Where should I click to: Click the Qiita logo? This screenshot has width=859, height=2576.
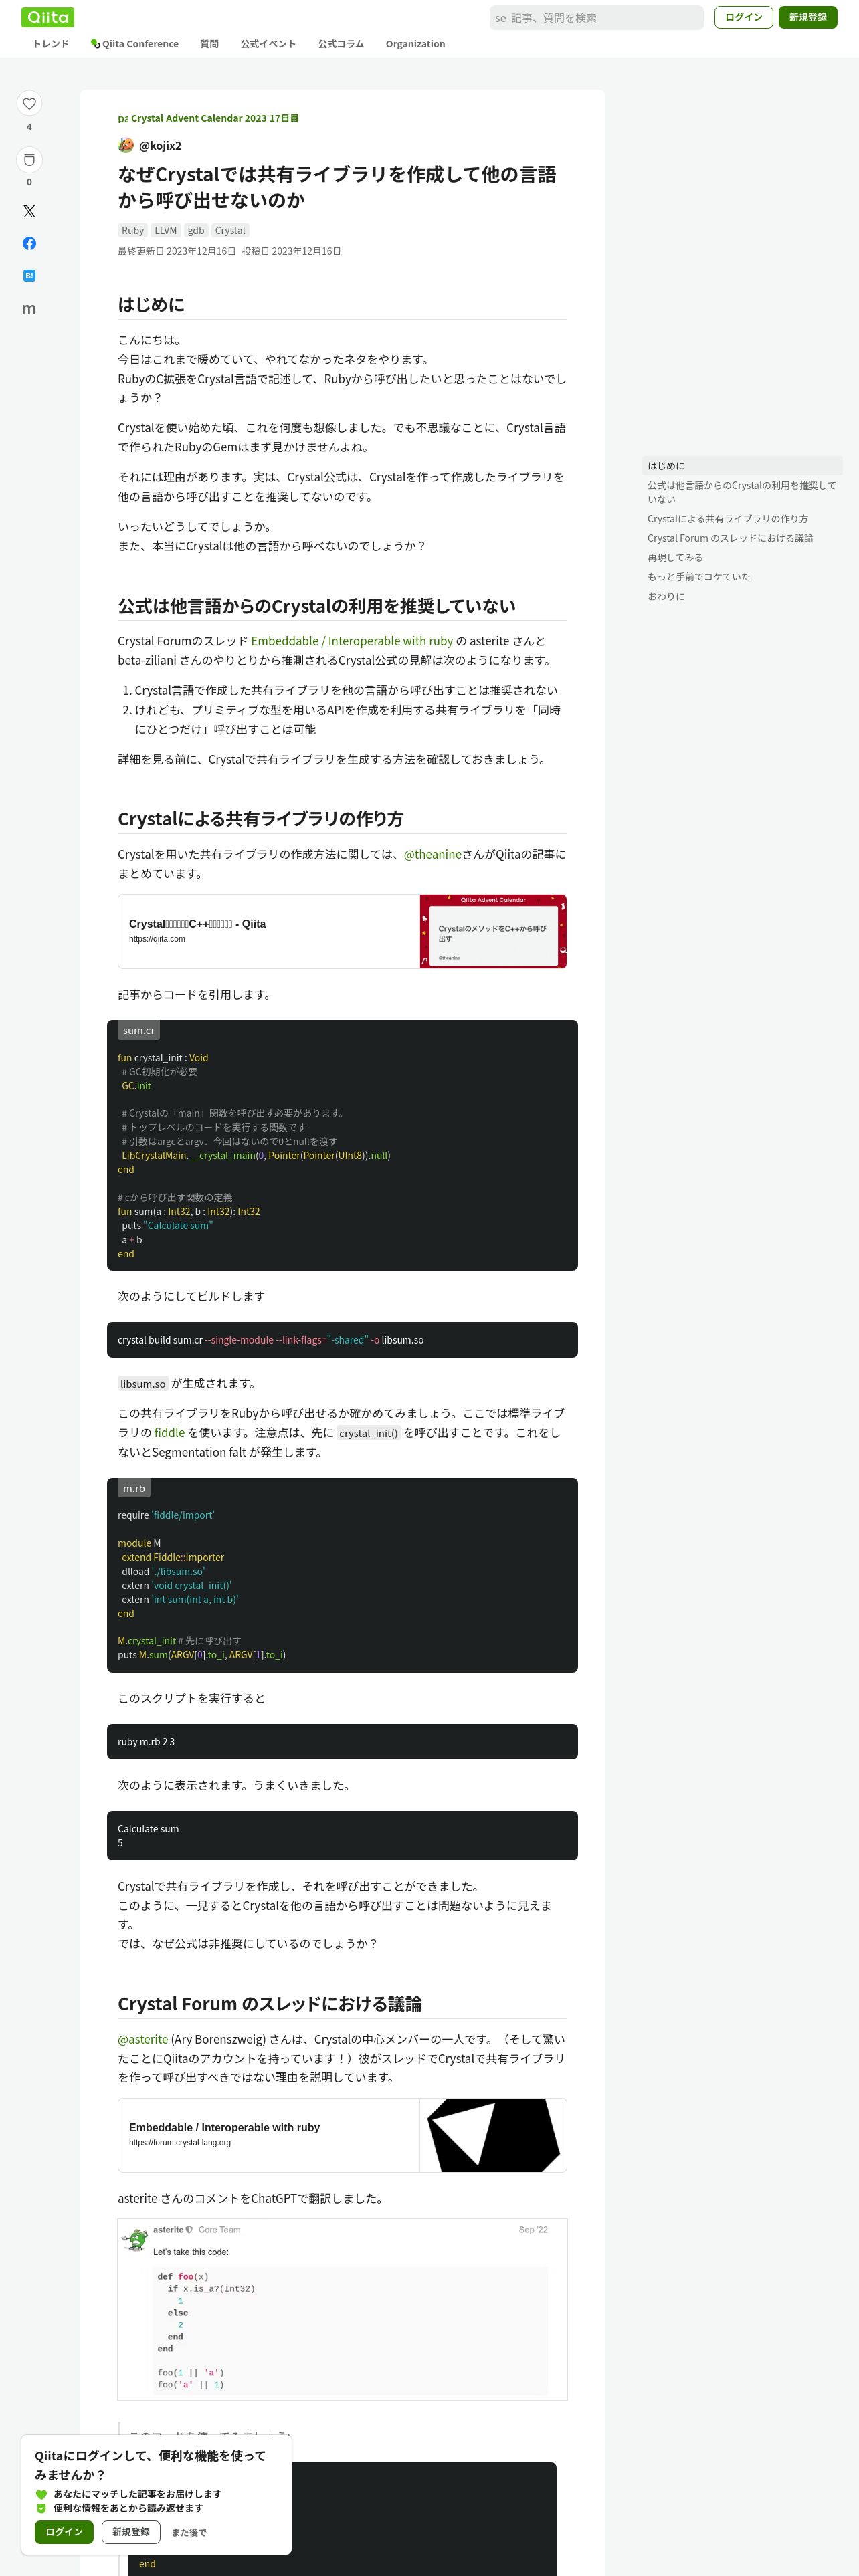coord(48,17)
